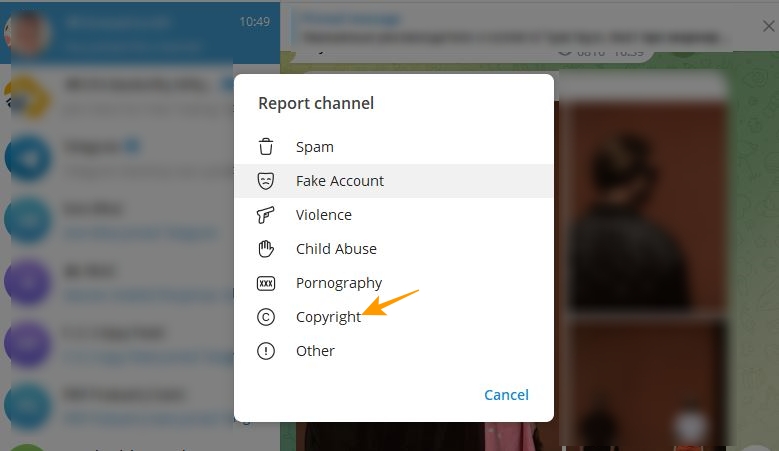Screen dimensions: 779x451
Task: Click the Child Abuse hand icon
Action: (266, 249)
